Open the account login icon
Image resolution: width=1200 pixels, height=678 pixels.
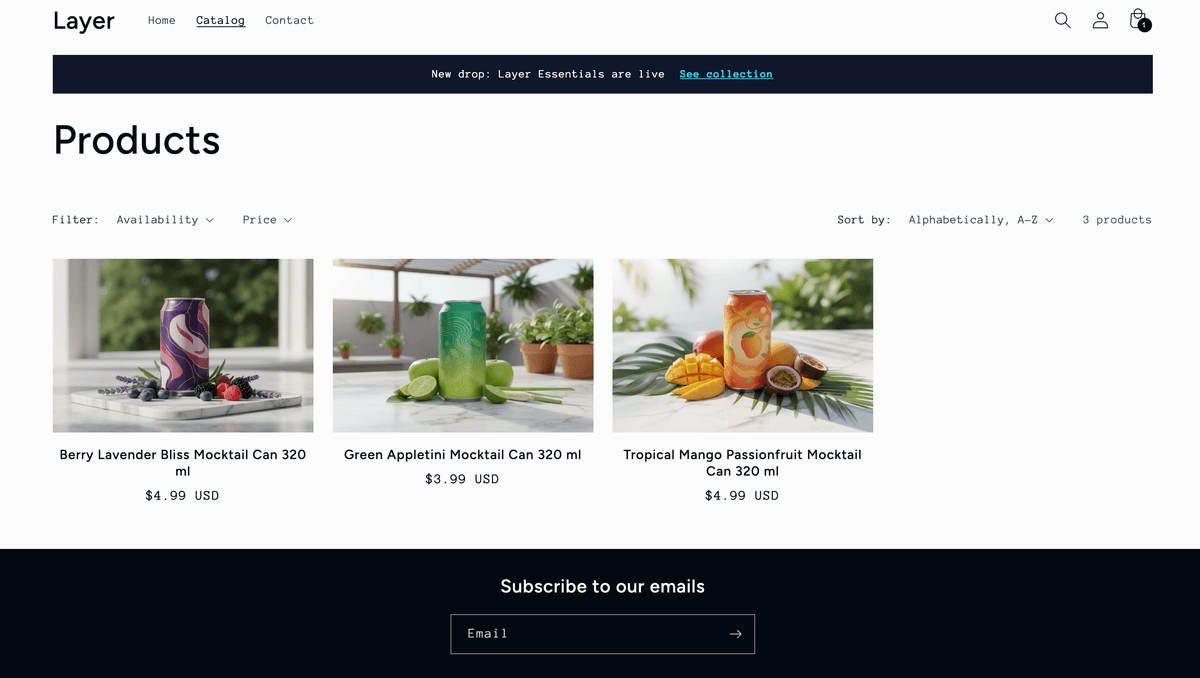[x=1100, y=20]
